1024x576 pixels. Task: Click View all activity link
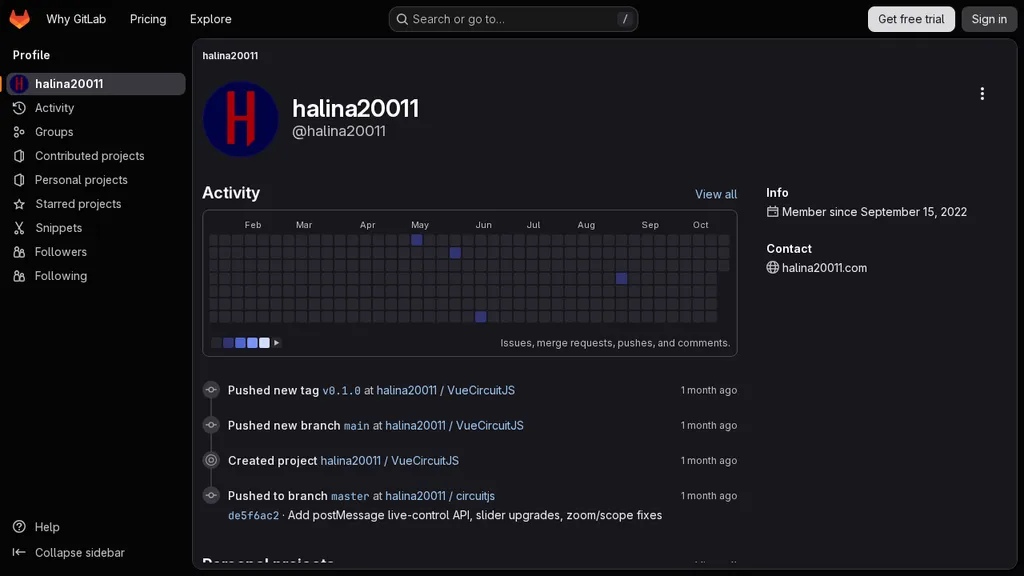716,194
